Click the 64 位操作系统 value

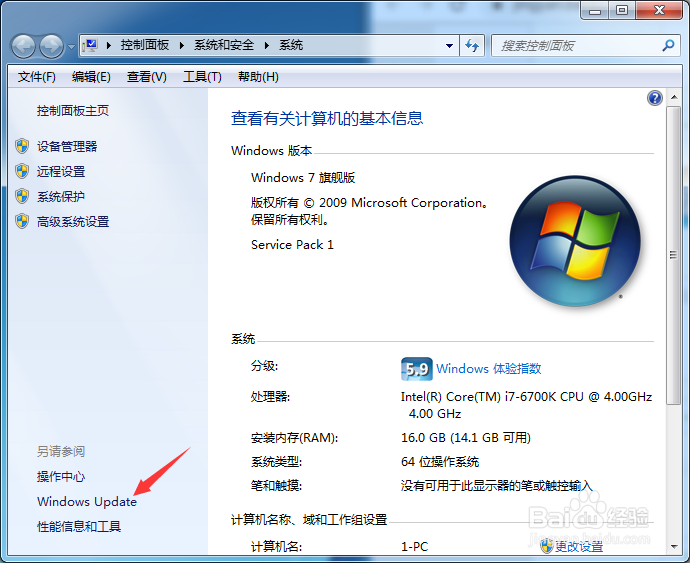point(440,462)
